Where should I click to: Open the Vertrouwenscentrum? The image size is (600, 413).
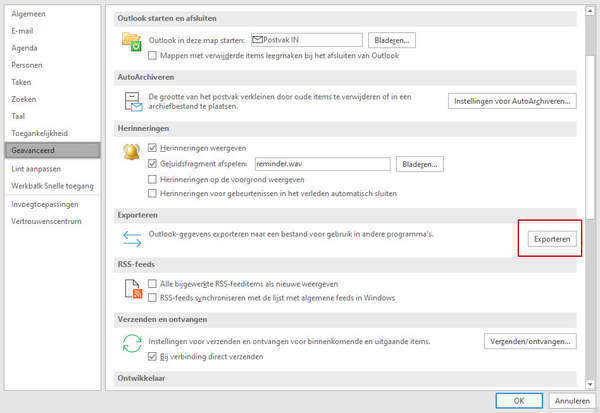click(x=52, y=221)
